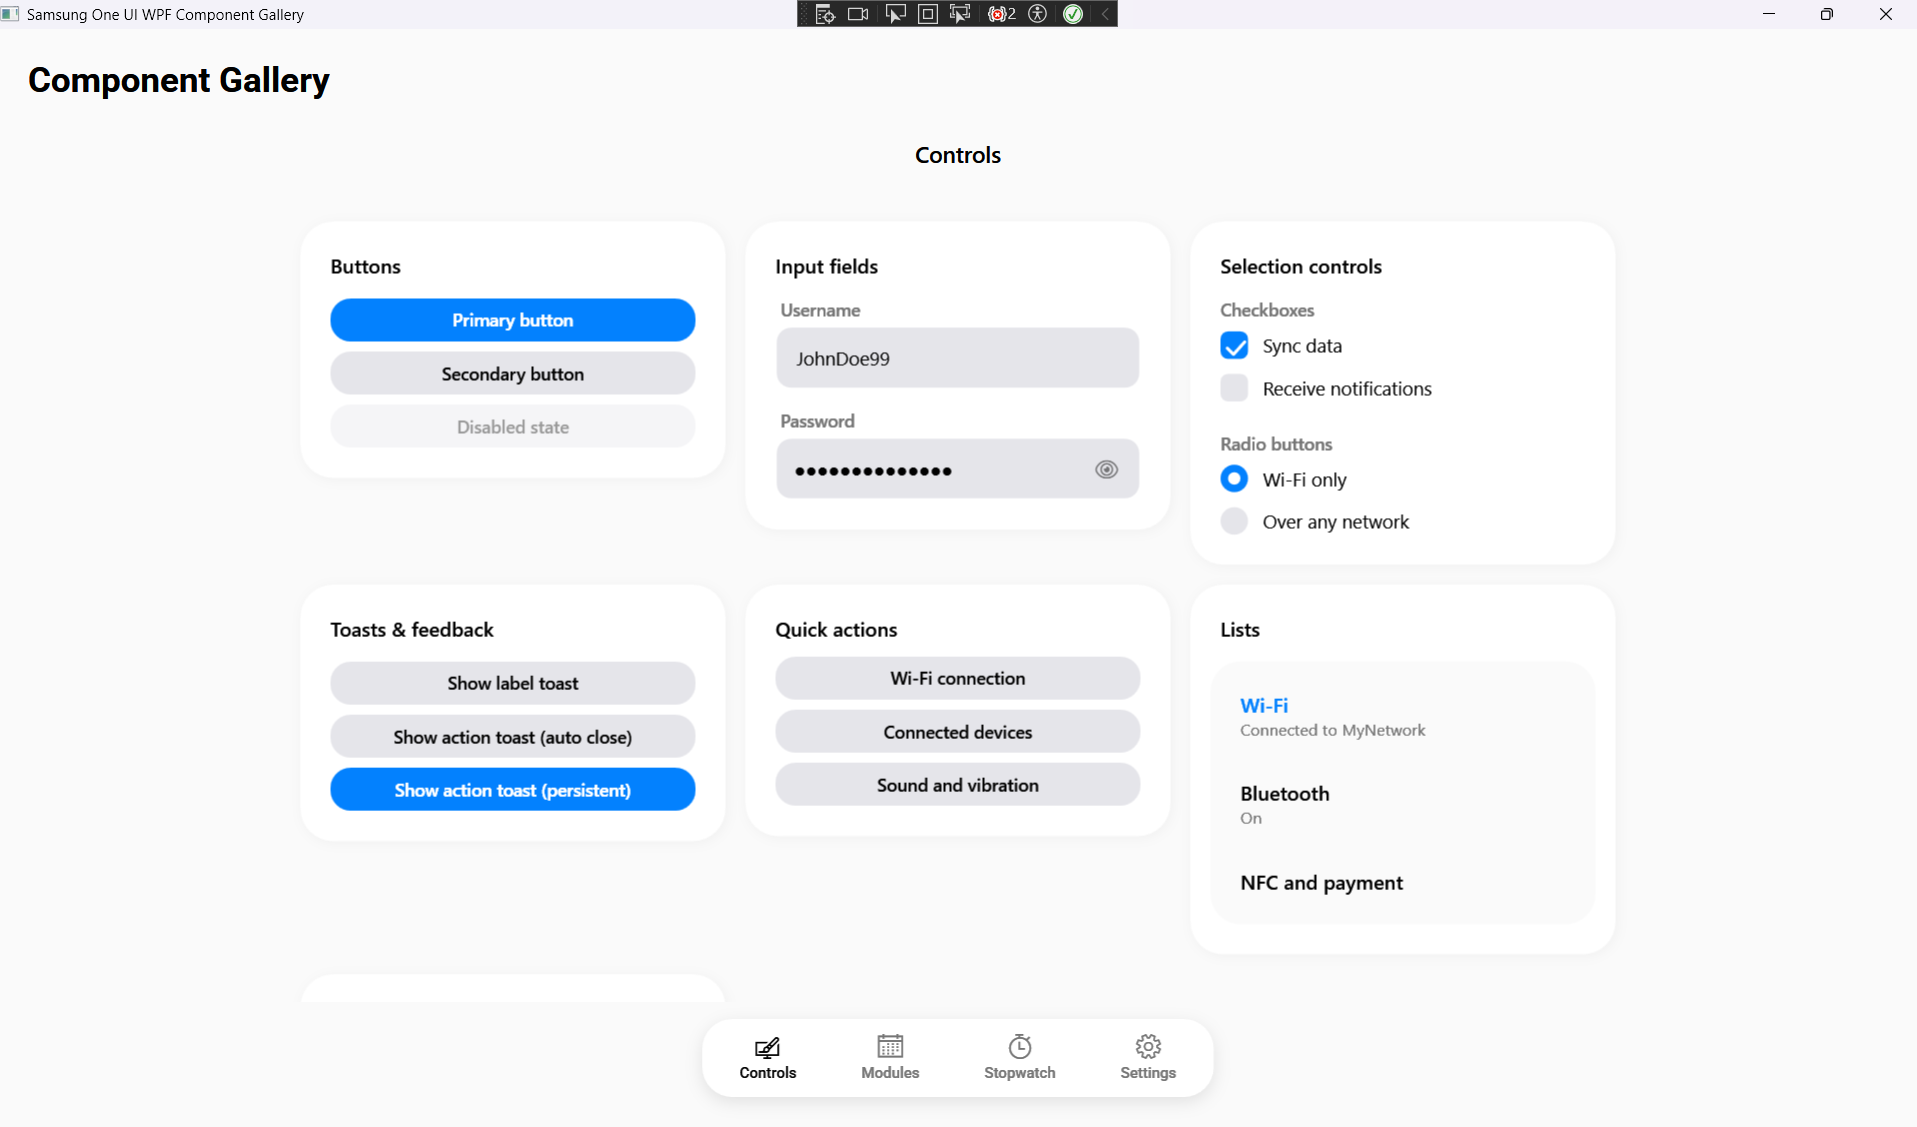
Task: Click the app icon in the title bar
Action: 10,14
